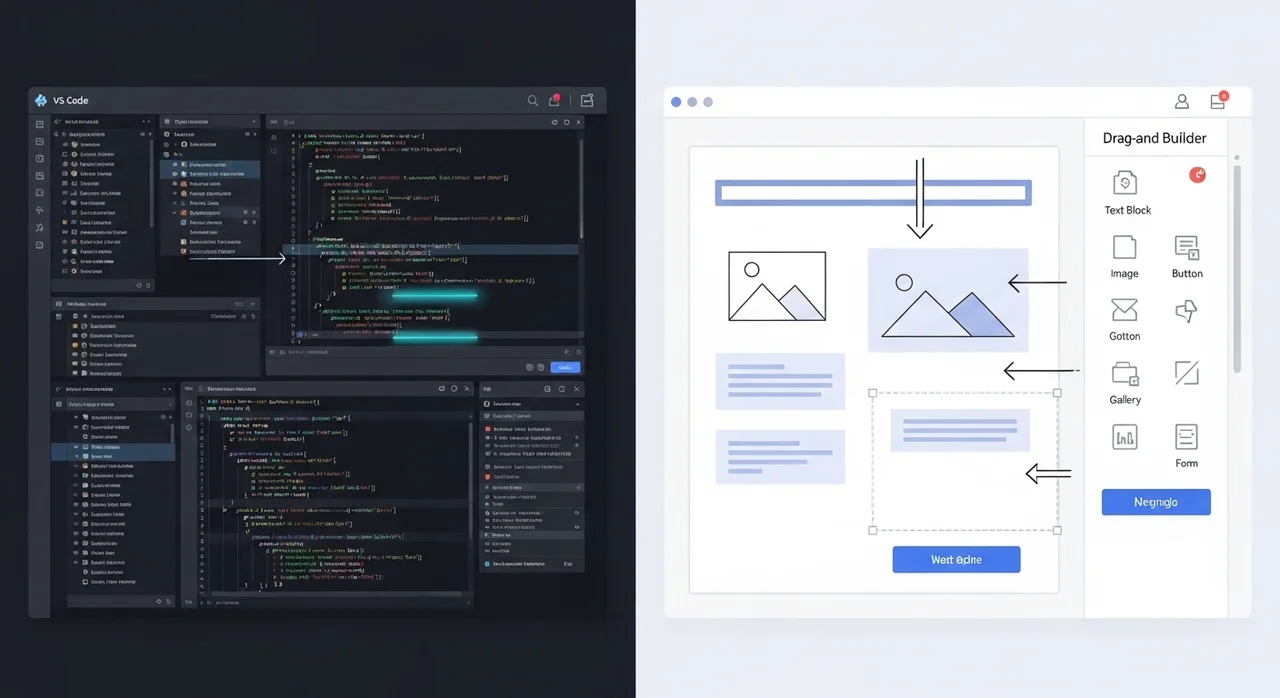Click the search icon in VS Code title bar
Viewport: 1280px width, 698px height.
click(533, 101)
